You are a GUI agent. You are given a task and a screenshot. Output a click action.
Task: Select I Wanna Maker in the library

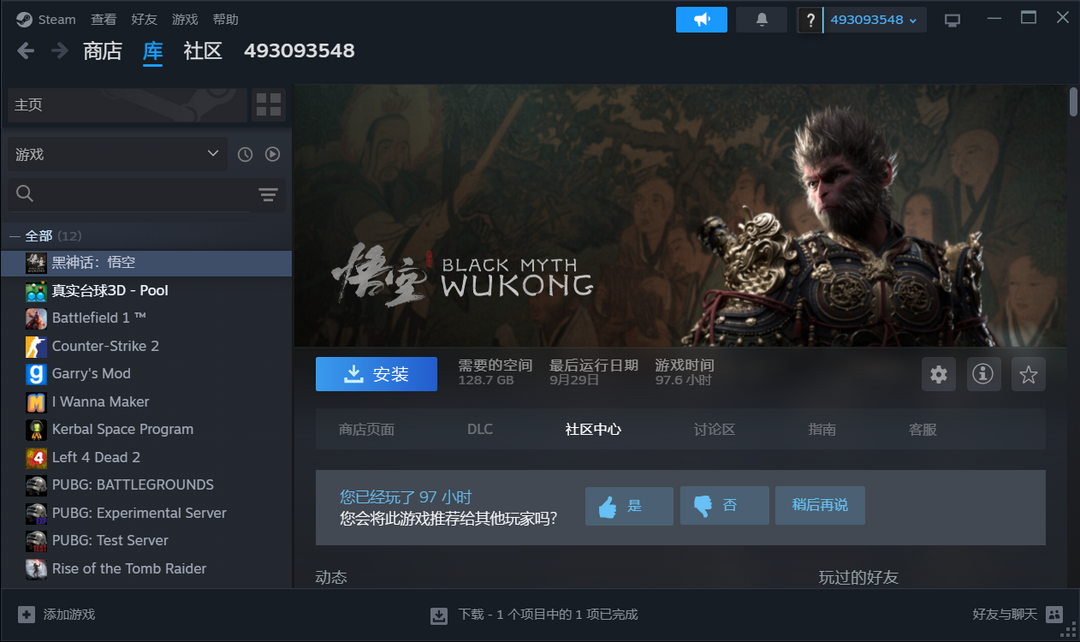[147, 402]
